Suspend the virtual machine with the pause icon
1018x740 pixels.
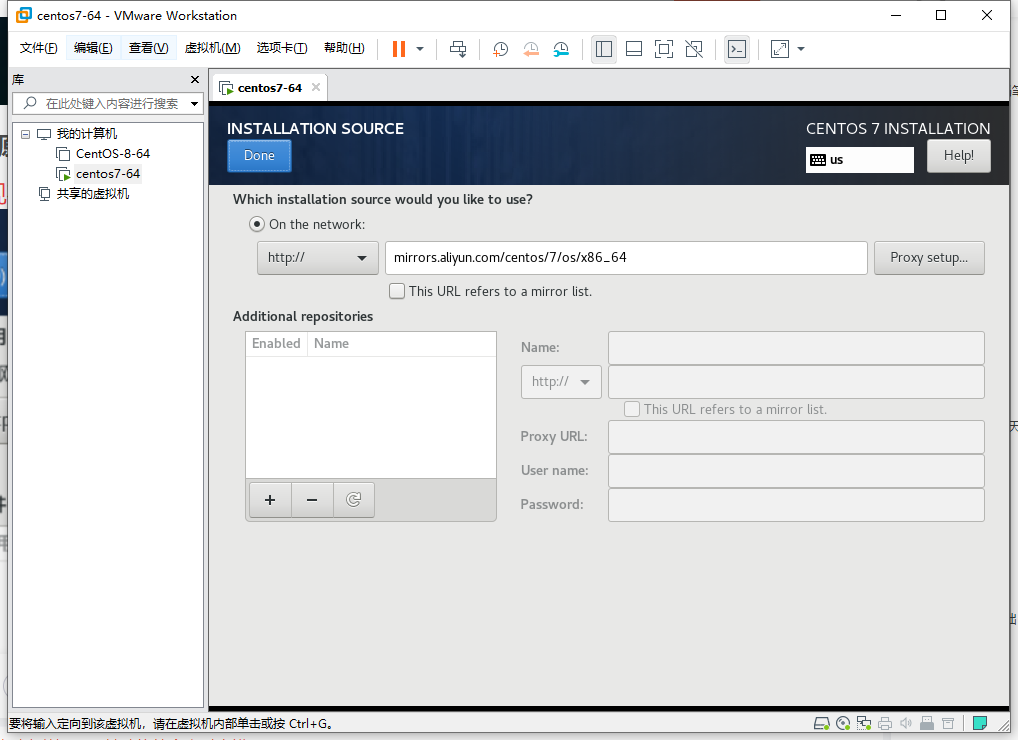pos(397,48)
